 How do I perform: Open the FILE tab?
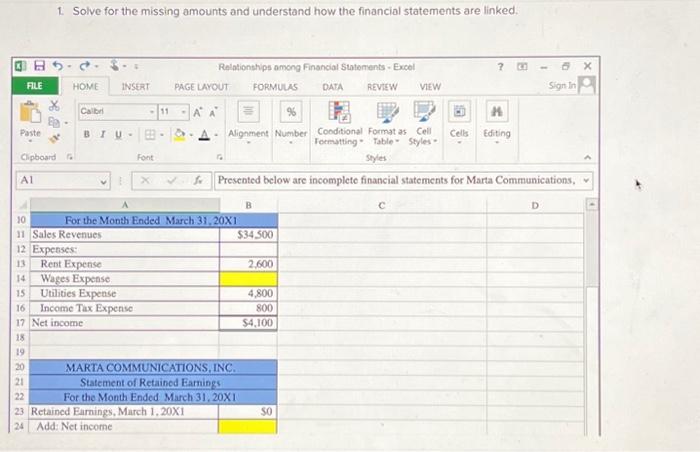click(35, 86)
